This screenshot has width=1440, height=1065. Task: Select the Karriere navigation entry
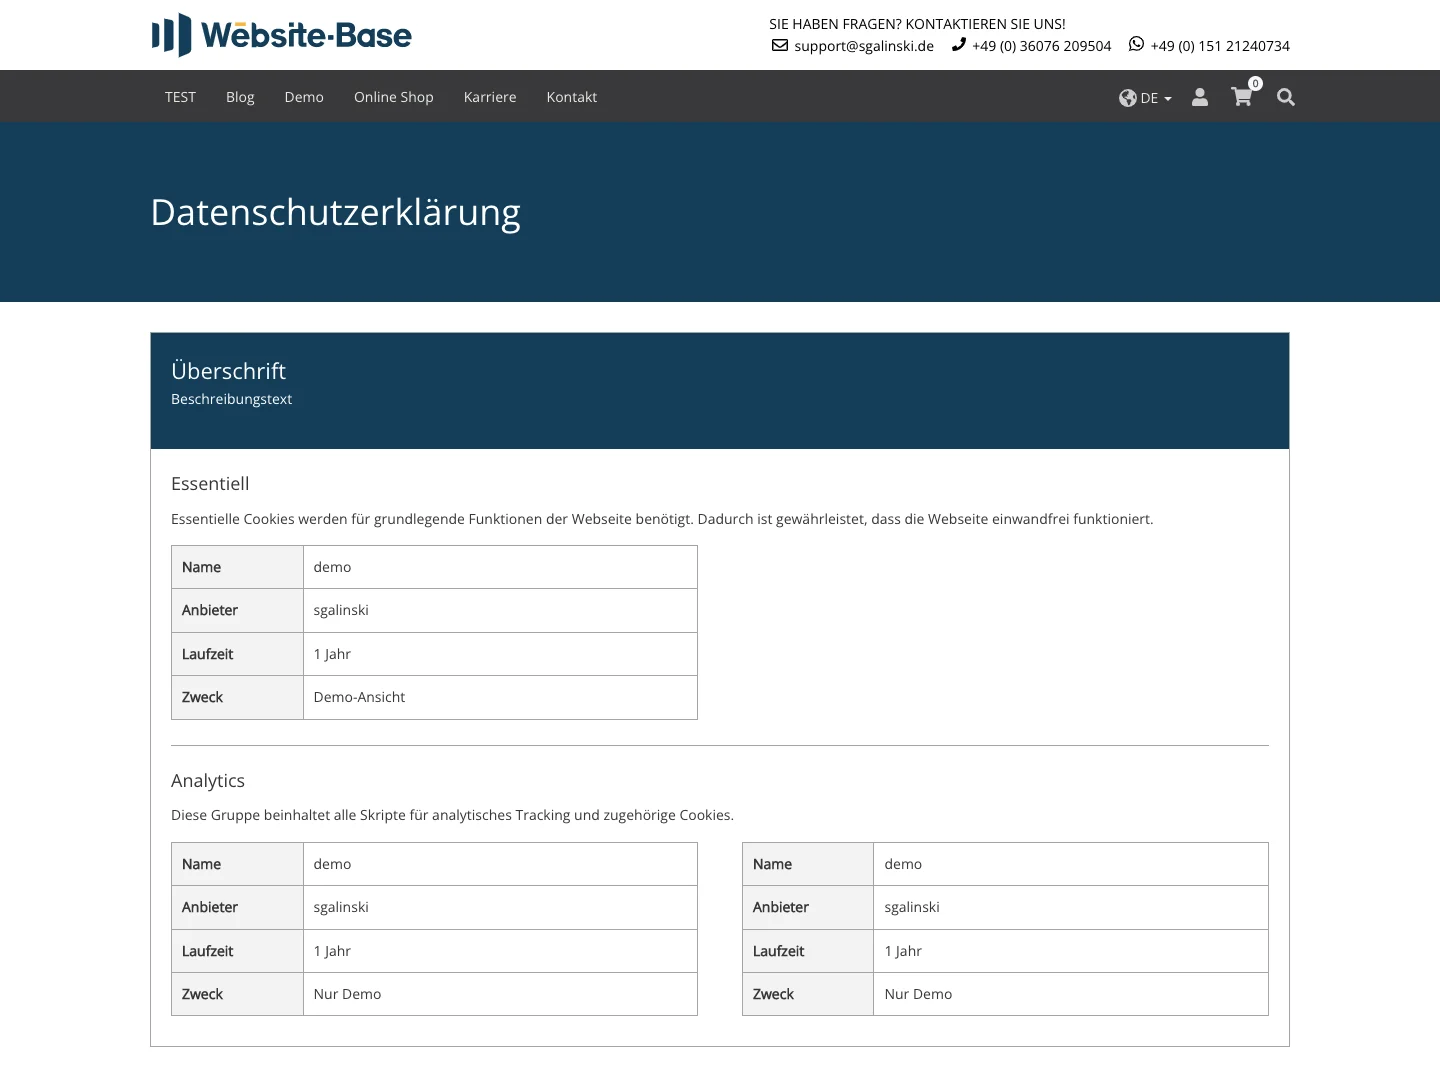pyautogui.click(x=490, y=97)
